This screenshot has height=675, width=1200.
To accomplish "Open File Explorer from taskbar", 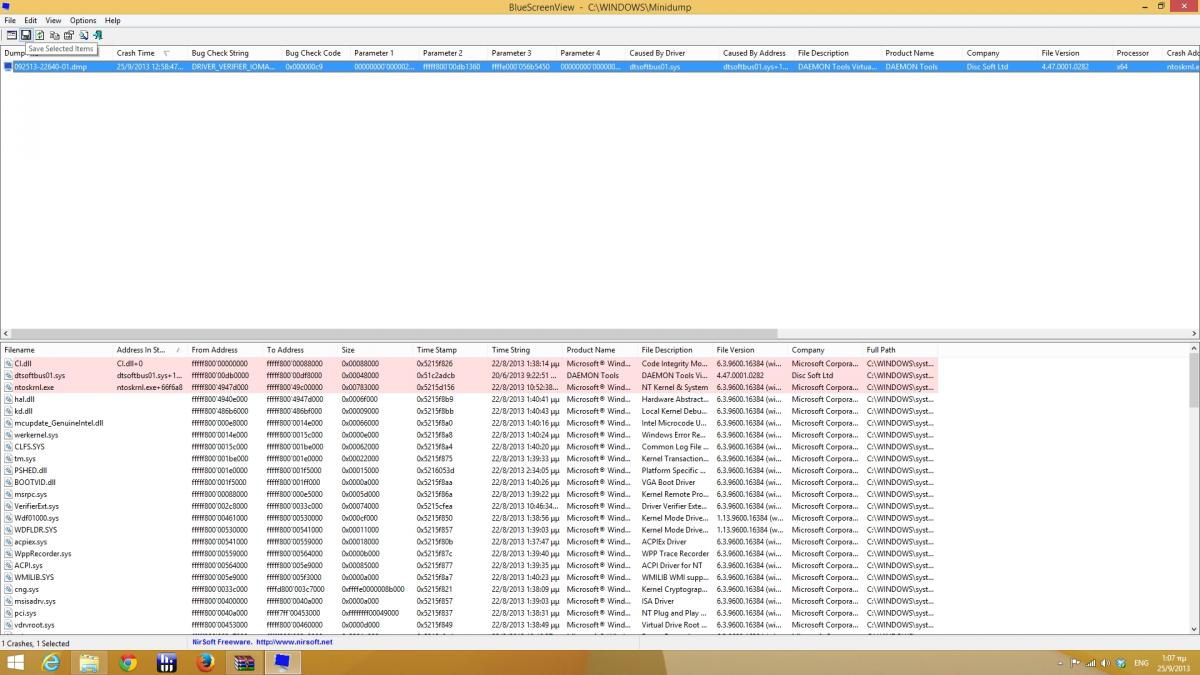I will (88, 662).
